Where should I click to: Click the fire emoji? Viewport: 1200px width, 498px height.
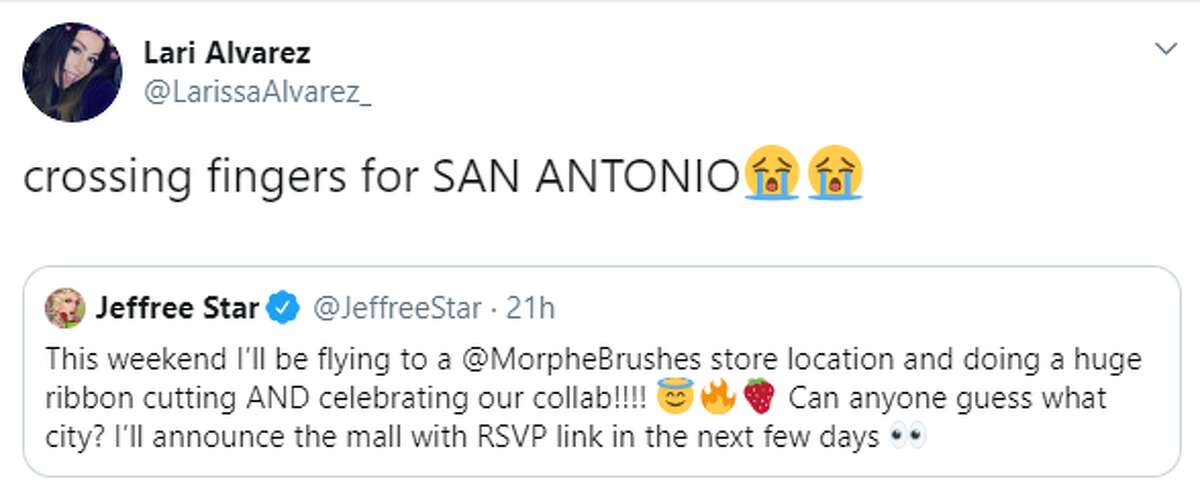(716, 399)
